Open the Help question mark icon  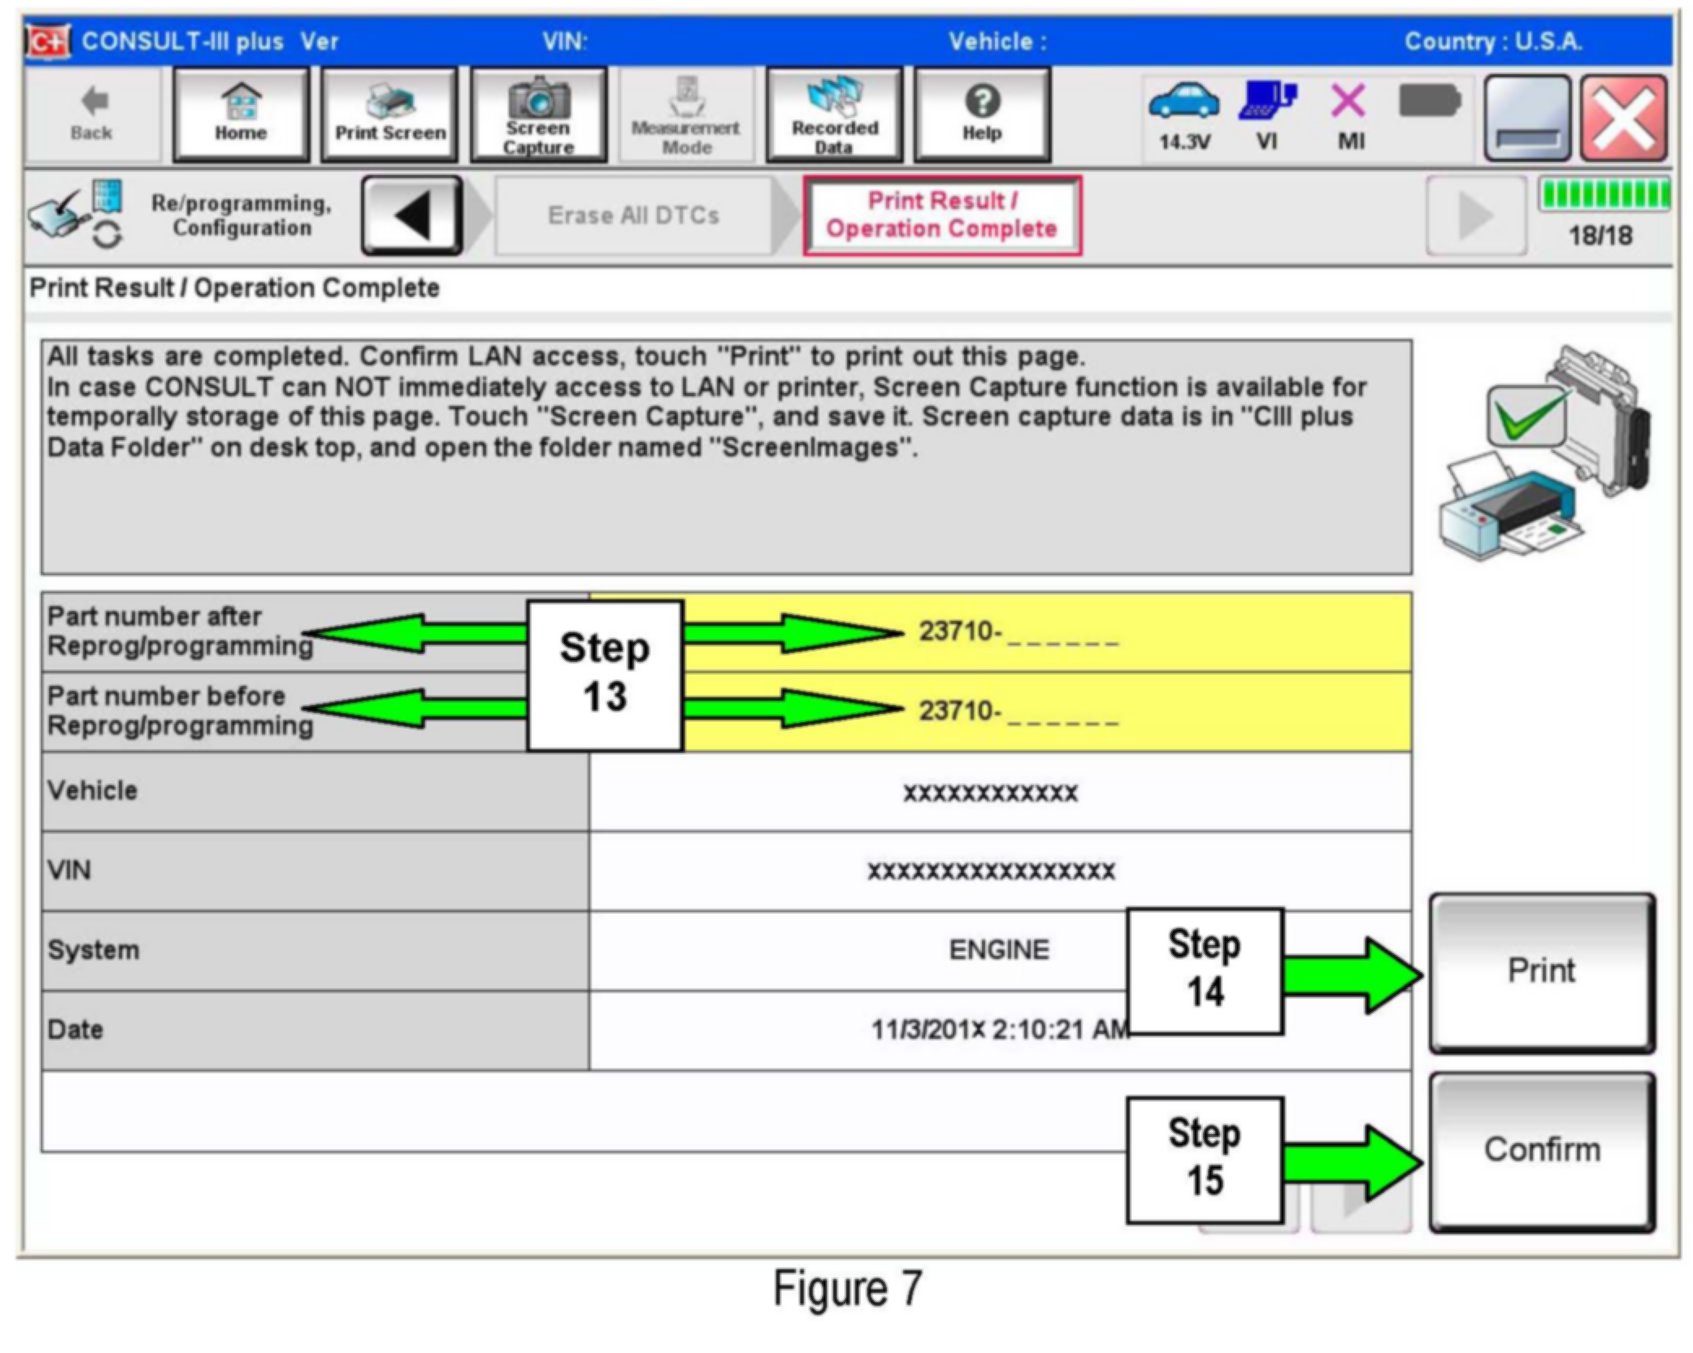982,114
